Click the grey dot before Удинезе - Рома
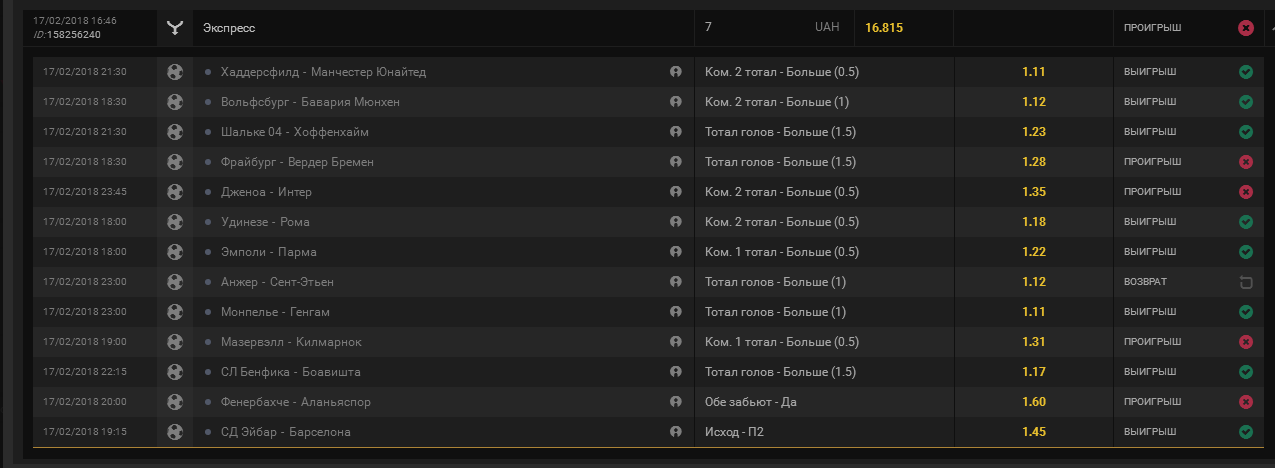1275x468 pixels. point(208,222)
